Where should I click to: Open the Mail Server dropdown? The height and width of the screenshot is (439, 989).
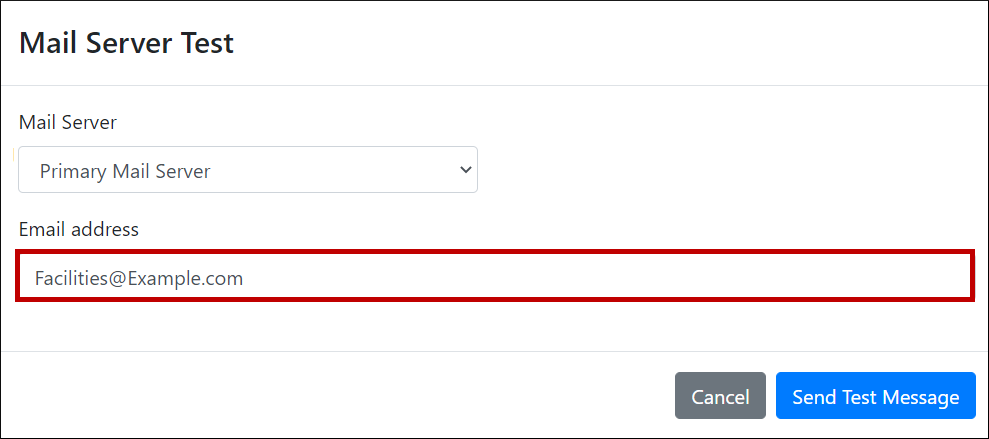click(247, 170)
